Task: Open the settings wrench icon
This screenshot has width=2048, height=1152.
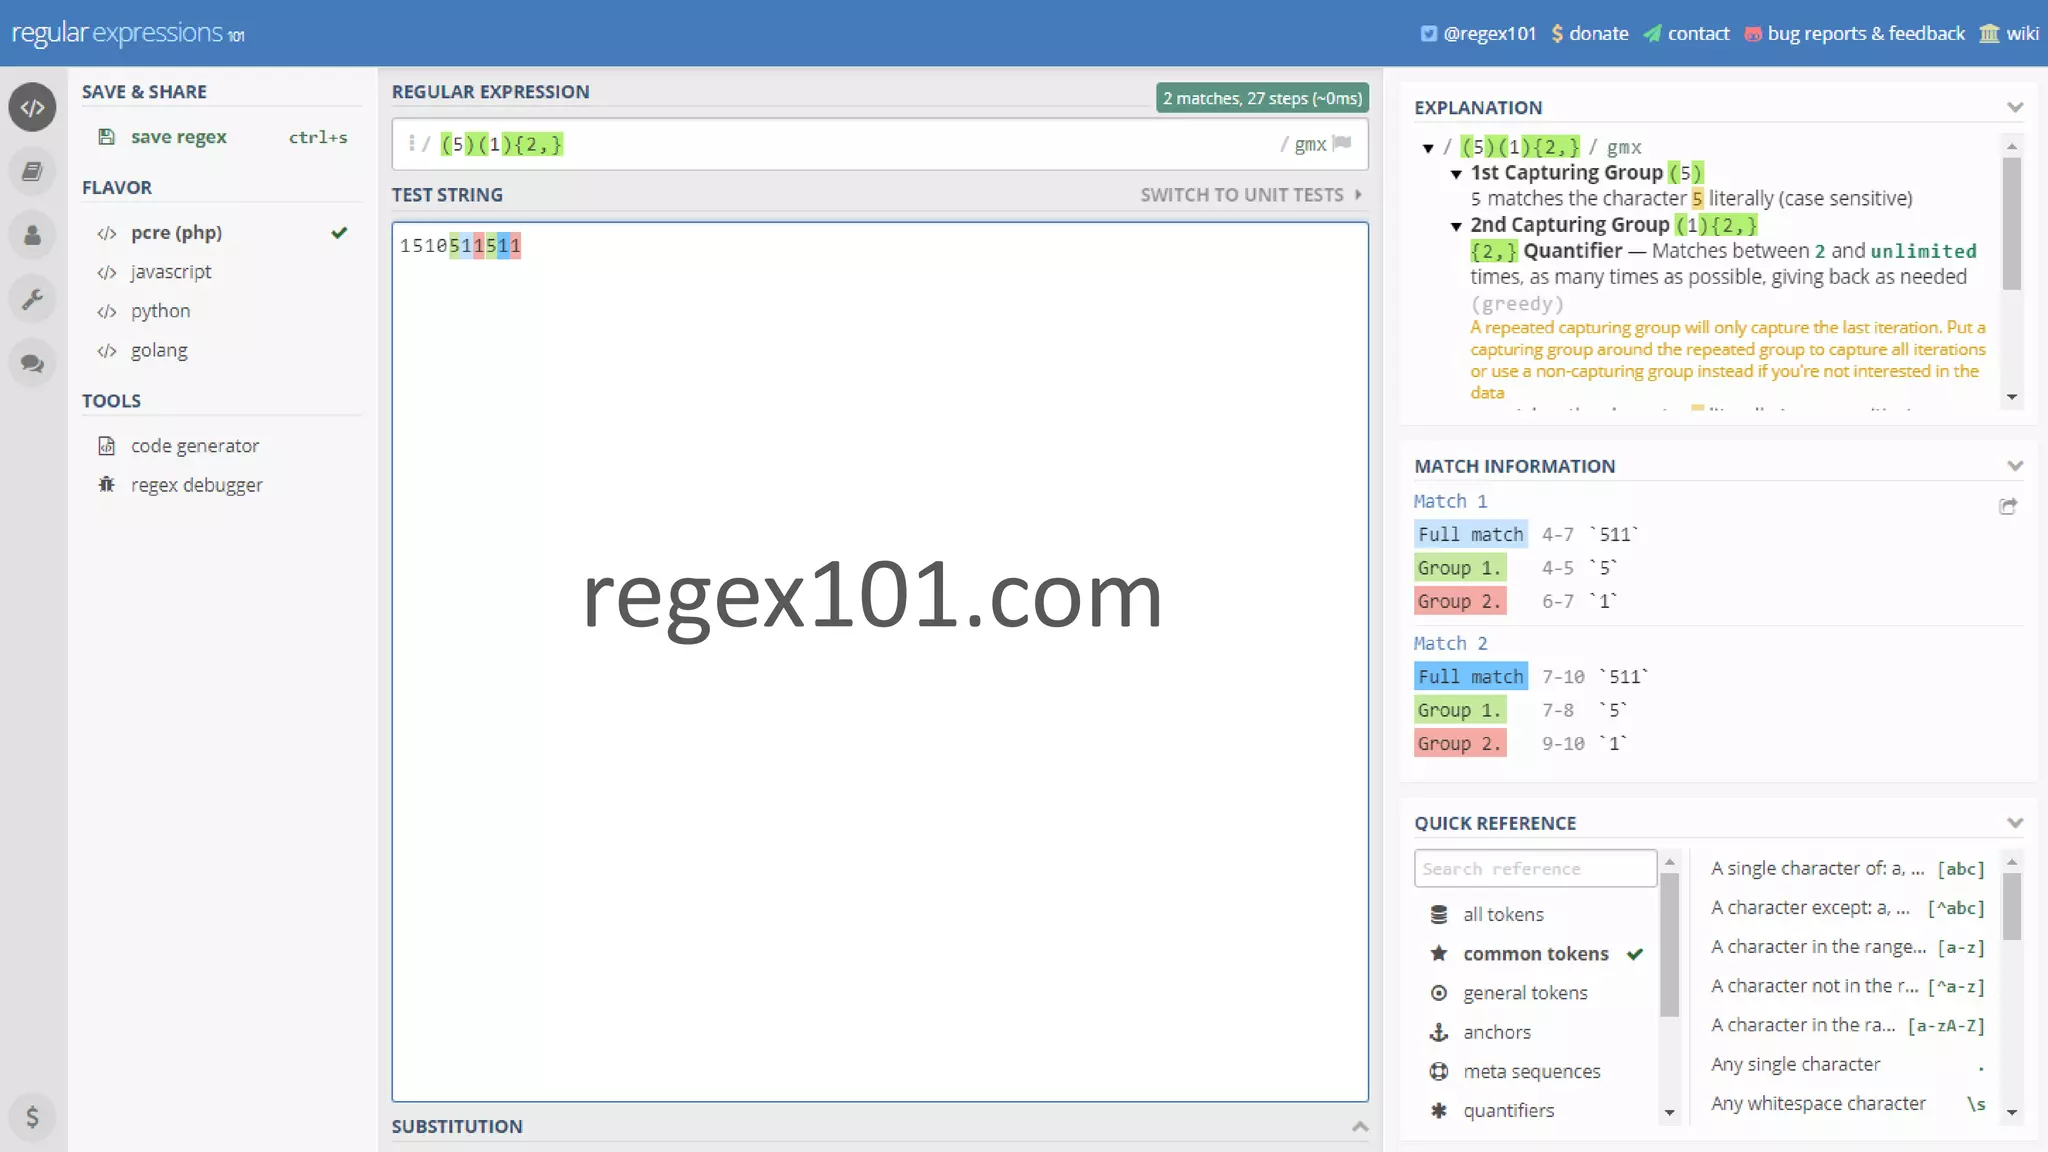Action: 32,299
